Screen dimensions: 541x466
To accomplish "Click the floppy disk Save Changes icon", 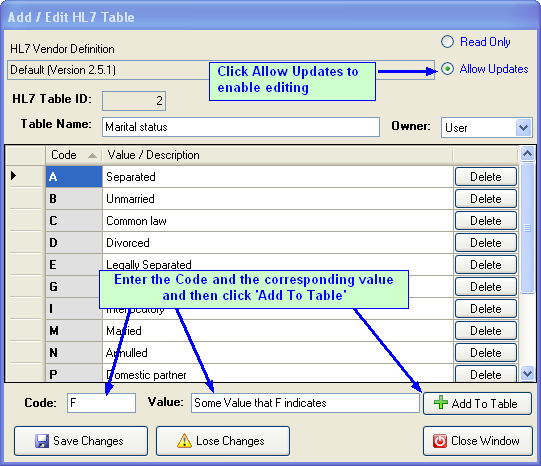I will coord(42,441).
